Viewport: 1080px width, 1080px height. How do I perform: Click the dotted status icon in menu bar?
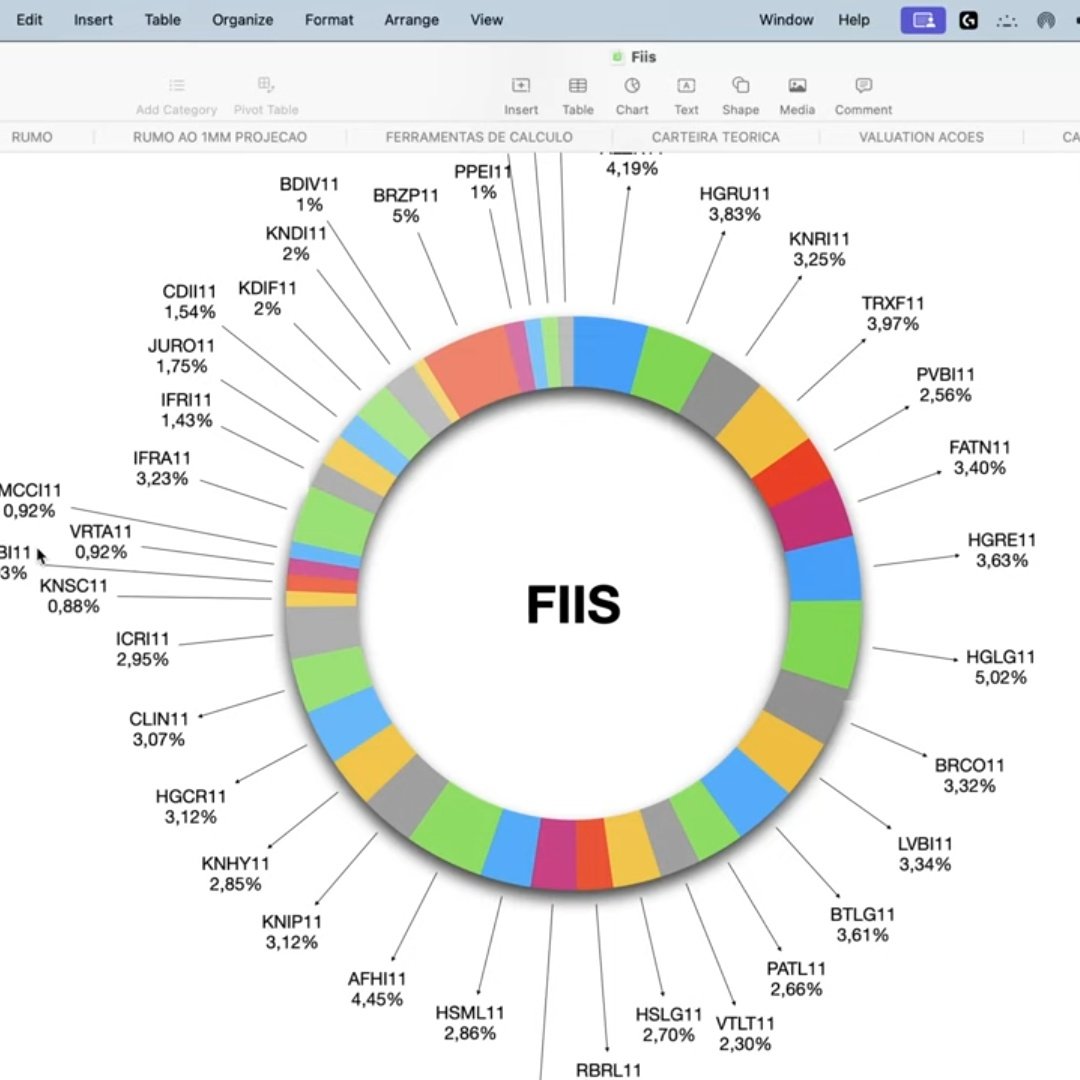coord(1006,21)
